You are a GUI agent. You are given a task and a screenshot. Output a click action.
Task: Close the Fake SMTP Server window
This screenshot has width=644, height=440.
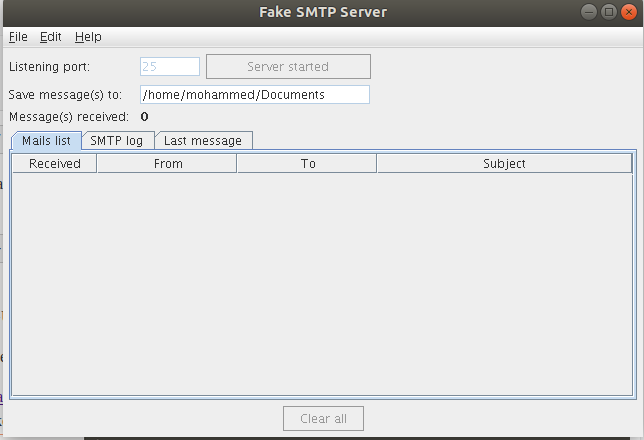(x=626, y=12)
